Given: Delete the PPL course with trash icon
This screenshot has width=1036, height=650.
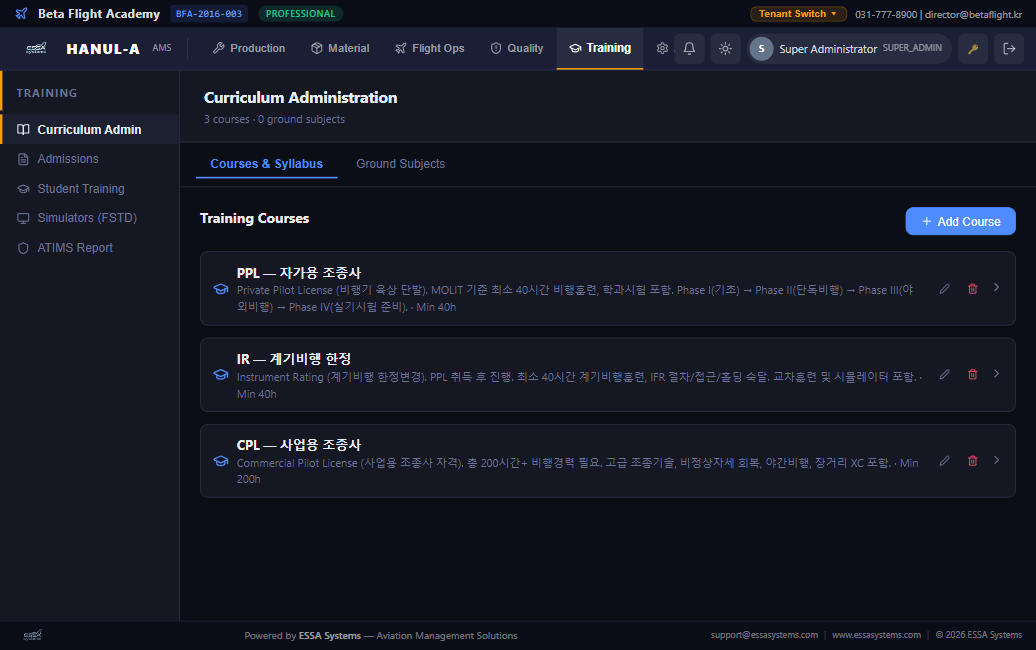Looking at the screenshot, I should [x=973, y=289].
